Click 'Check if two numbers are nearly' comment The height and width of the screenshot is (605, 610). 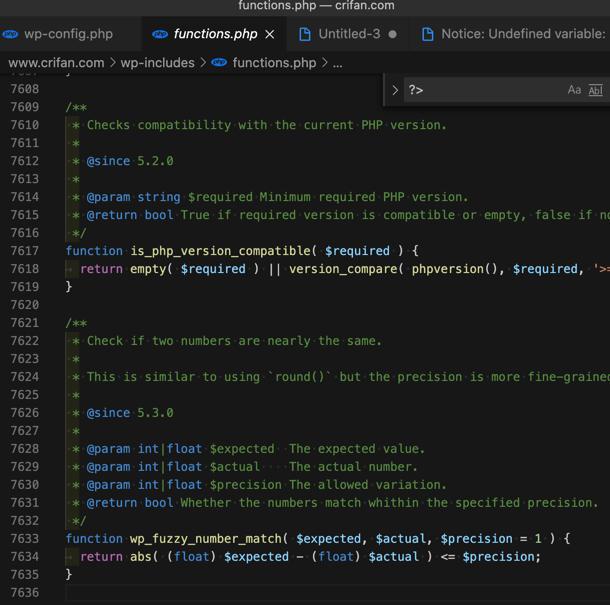198,341
